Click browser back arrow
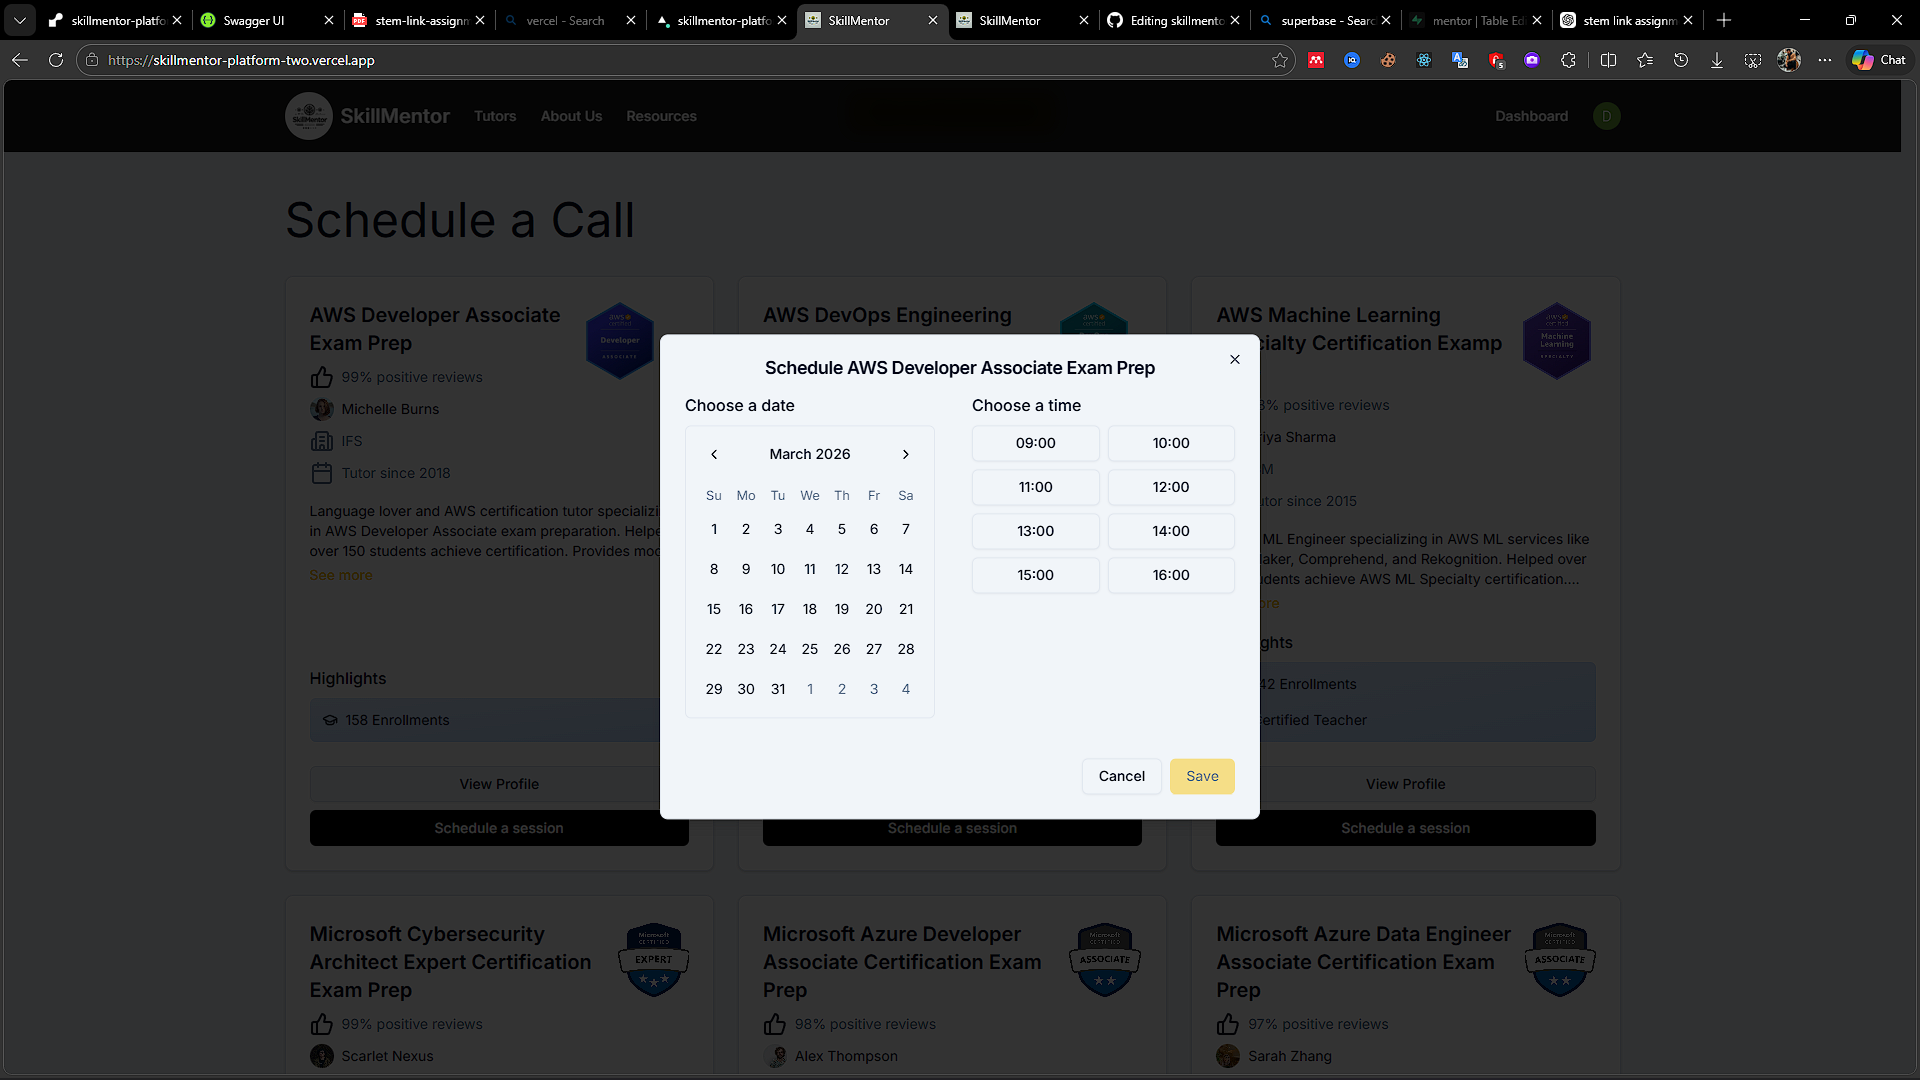Image resolution: width=1920 pixels, height=1080 pixels. (x=20, y=60)
